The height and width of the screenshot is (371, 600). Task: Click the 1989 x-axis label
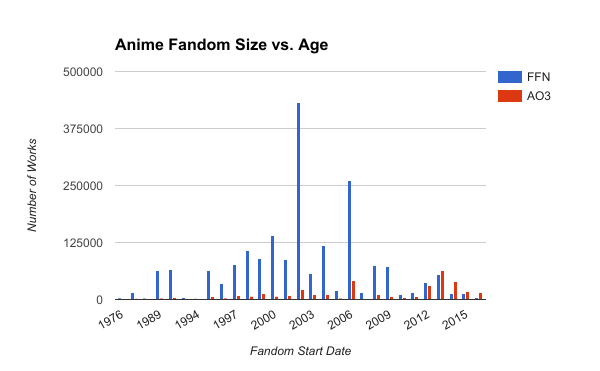pos(149,320)
